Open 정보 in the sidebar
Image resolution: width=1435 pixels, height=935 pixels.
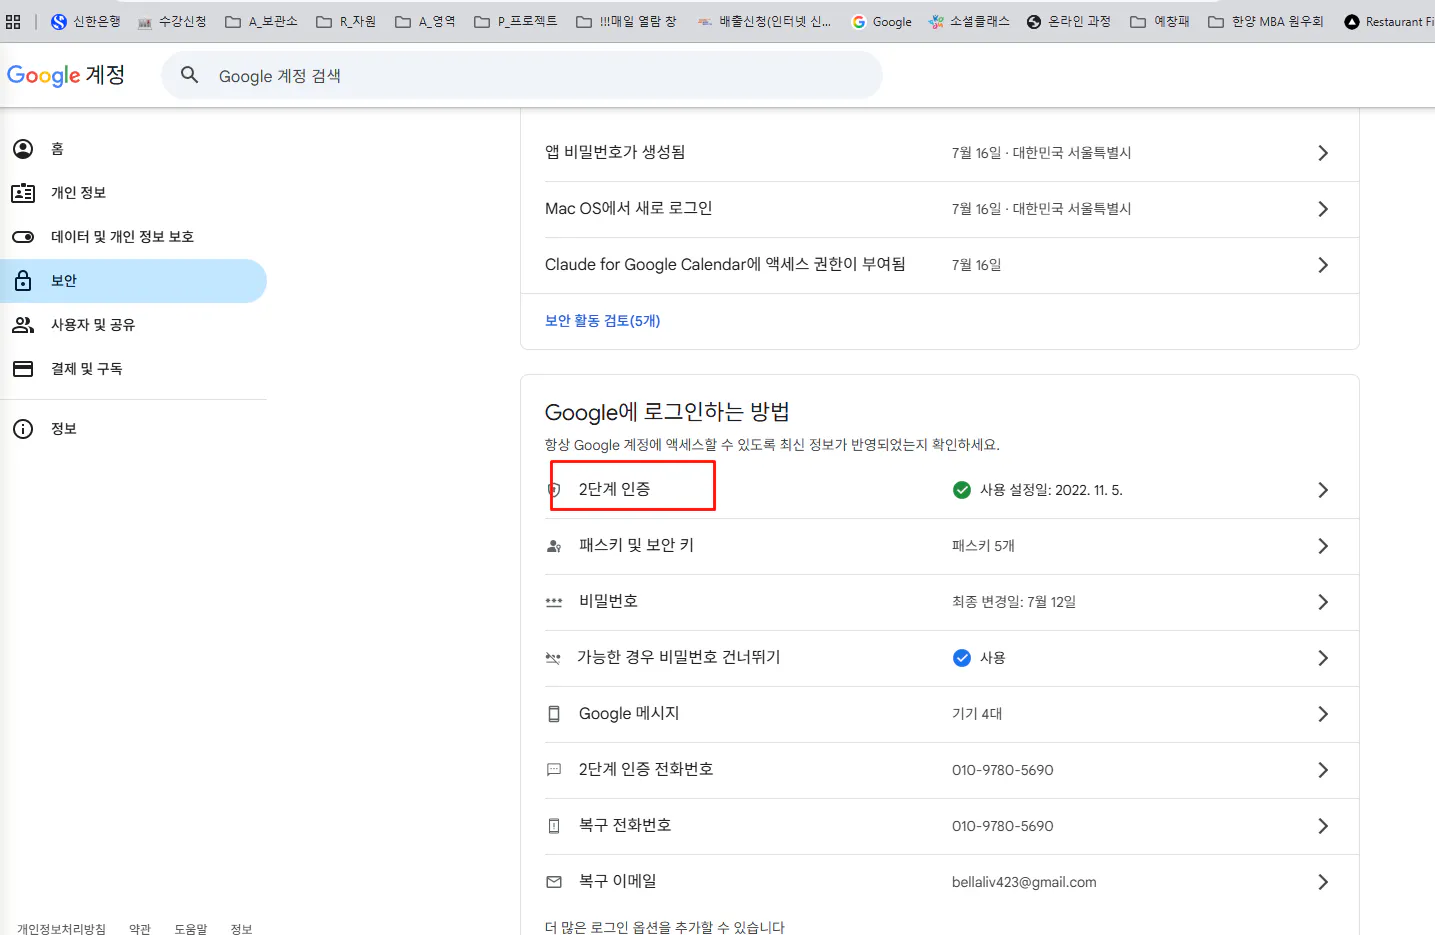tap(133, 429)
